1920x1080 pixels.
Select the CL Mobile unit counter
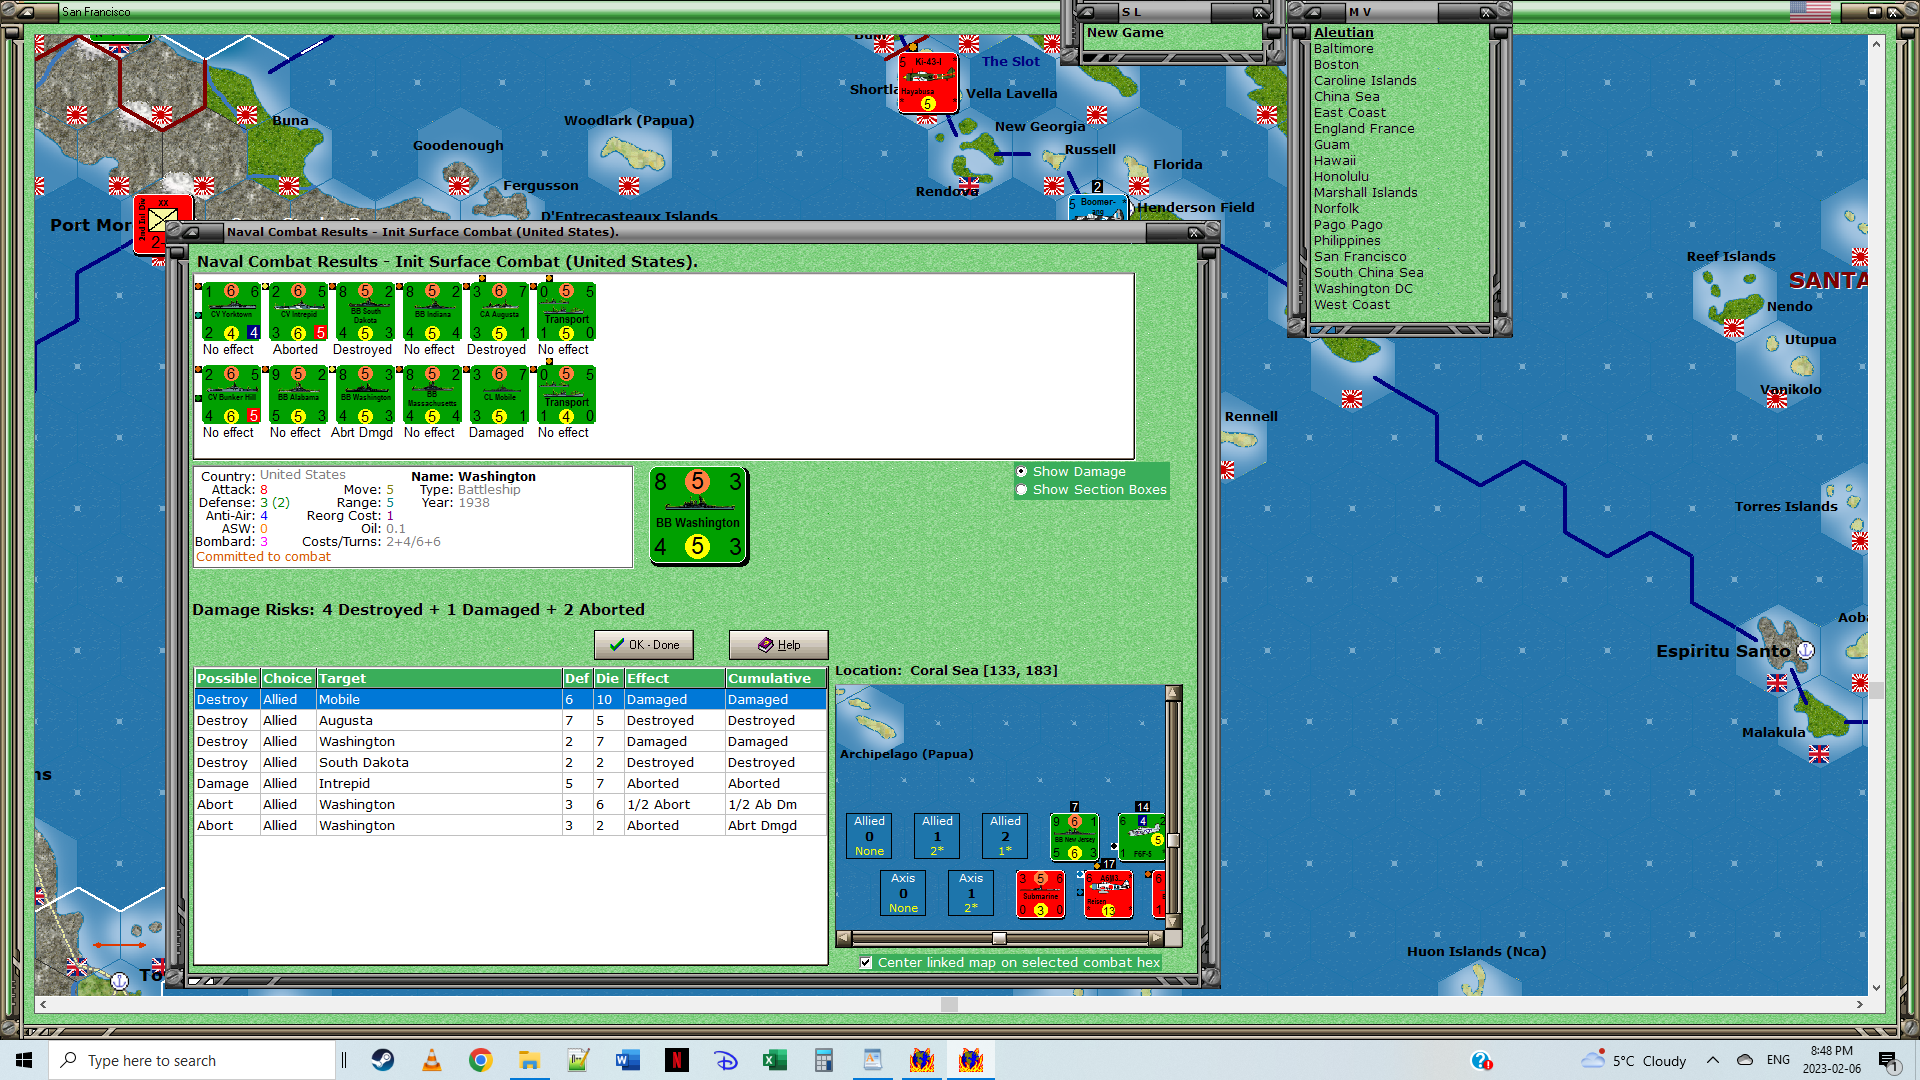[x=498, y=395]
